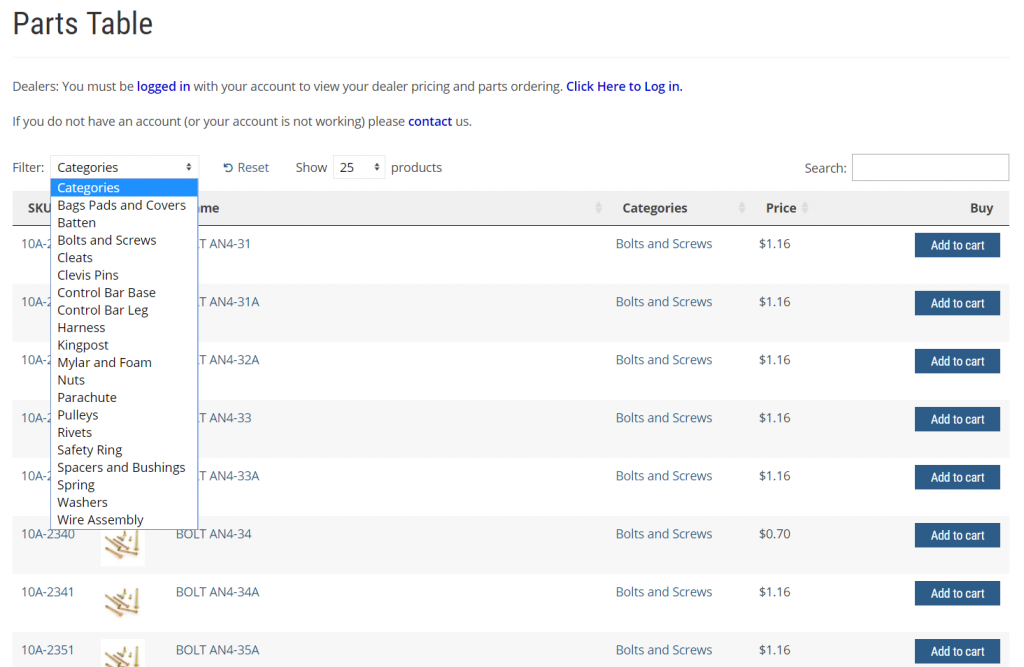Image resolution: width=1024 pixels, height=667 pixels.
Task: Open the BOLT AN4-35A product link
Action: tap(217, 650)
